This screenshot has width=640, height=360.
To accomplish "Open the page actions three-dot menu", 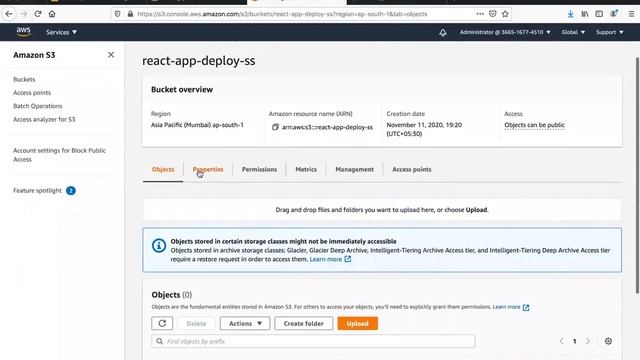I will (x=480, y=14).
